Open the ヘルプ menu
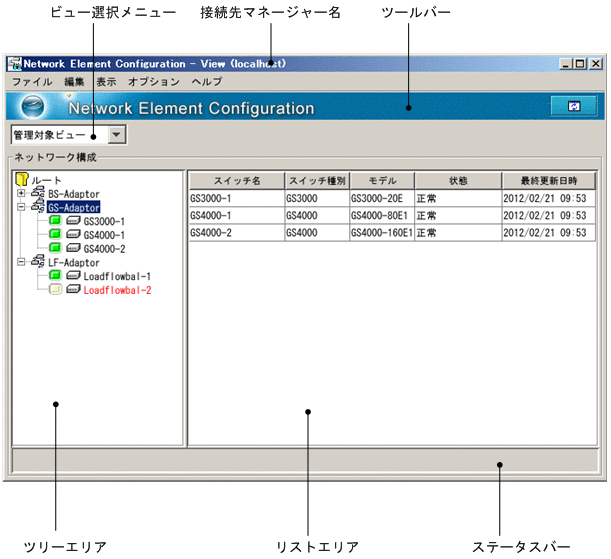This screenshot has height=559, width=611. tap(206, 81)
